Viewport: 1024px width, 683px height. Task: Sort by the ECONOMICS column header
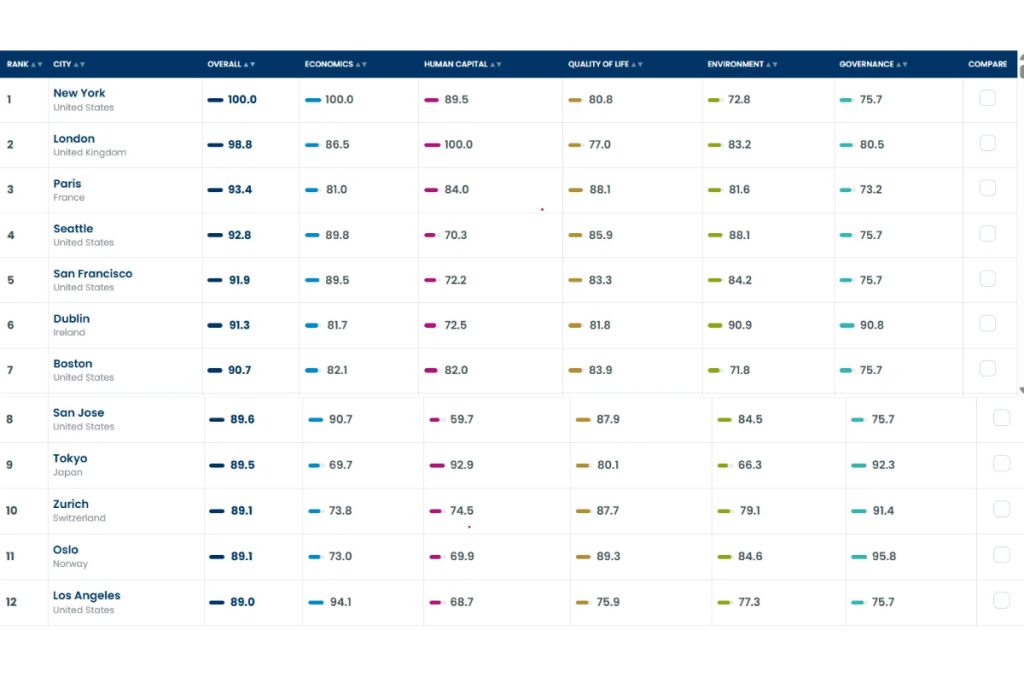click(335, 64)
